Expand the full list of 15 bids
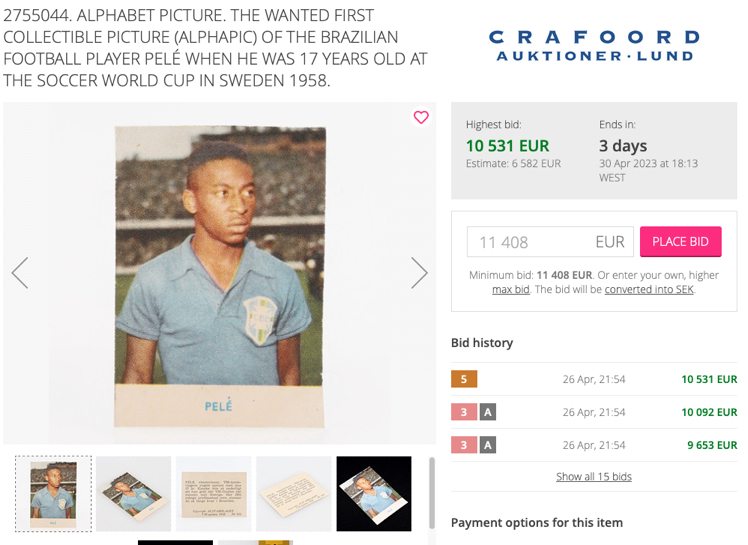 pyautogui.click(x=594, y=477)
